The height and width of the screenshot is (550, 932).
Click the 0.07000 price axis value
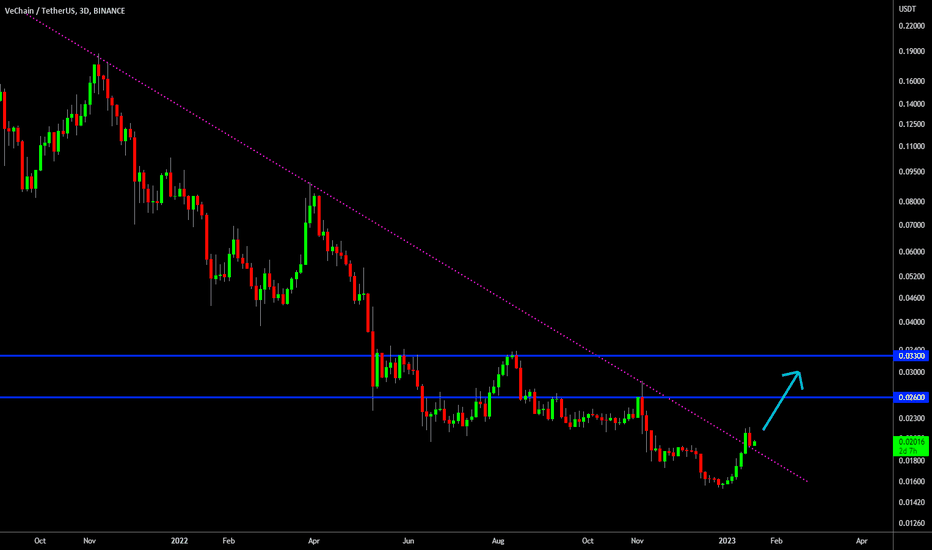[x=912, y=225]
